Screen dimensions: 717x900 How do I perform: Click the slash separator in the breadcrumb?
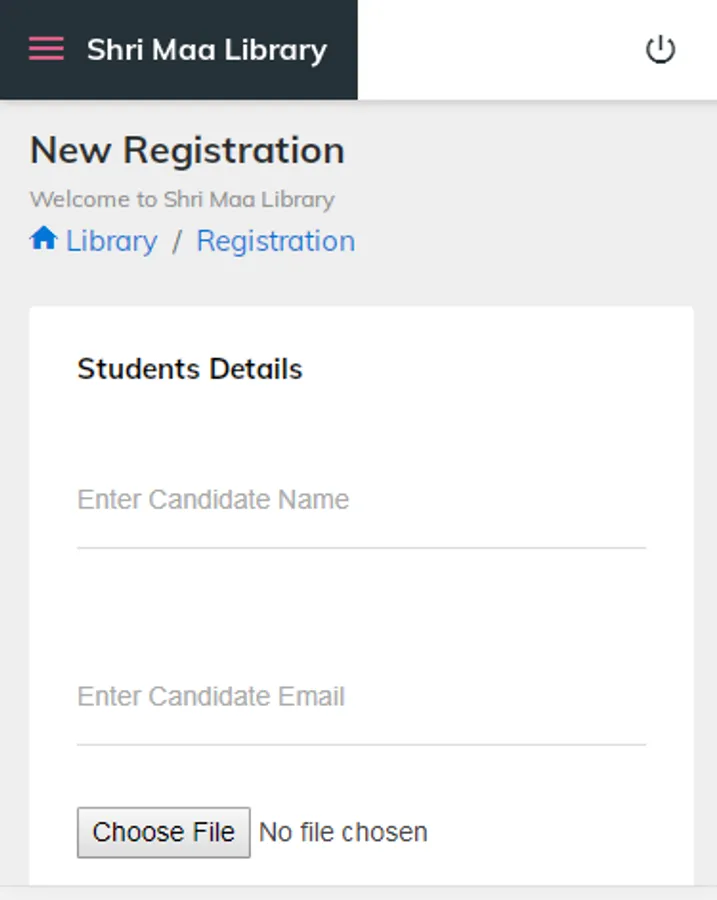[177, 241]
